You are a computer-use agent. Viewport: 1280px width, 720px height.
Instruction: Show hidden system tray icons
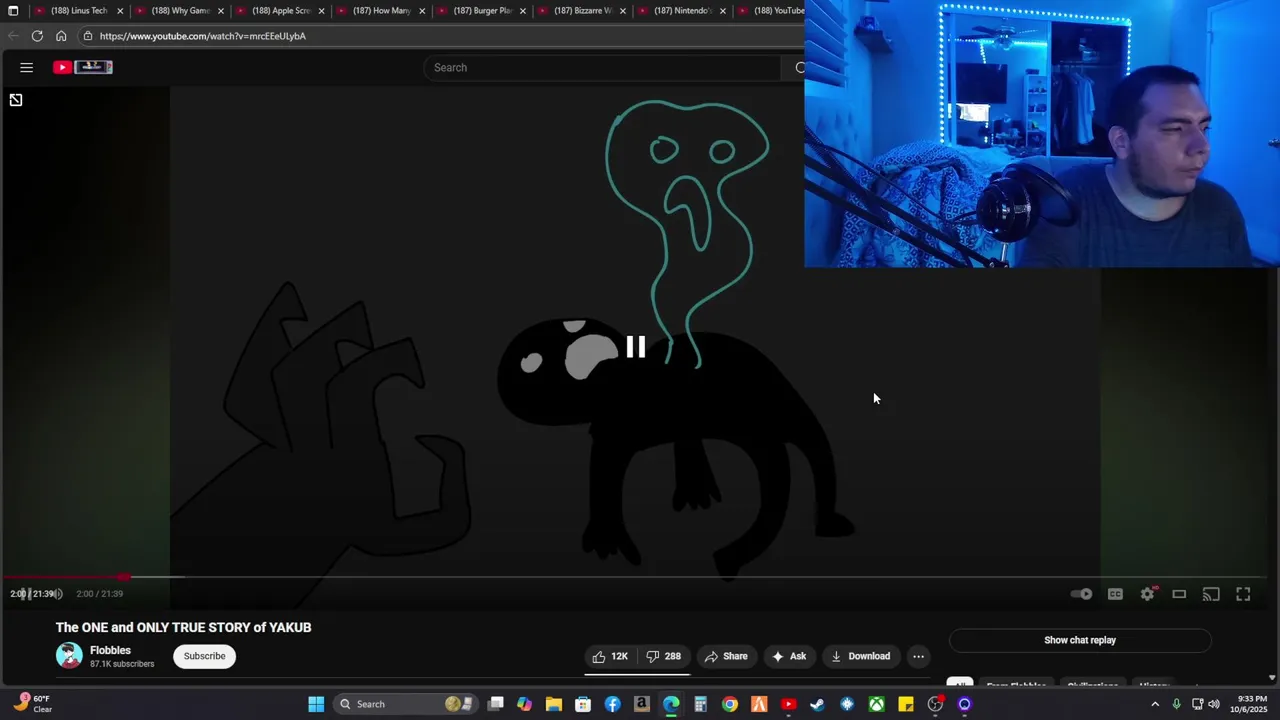1155,704
